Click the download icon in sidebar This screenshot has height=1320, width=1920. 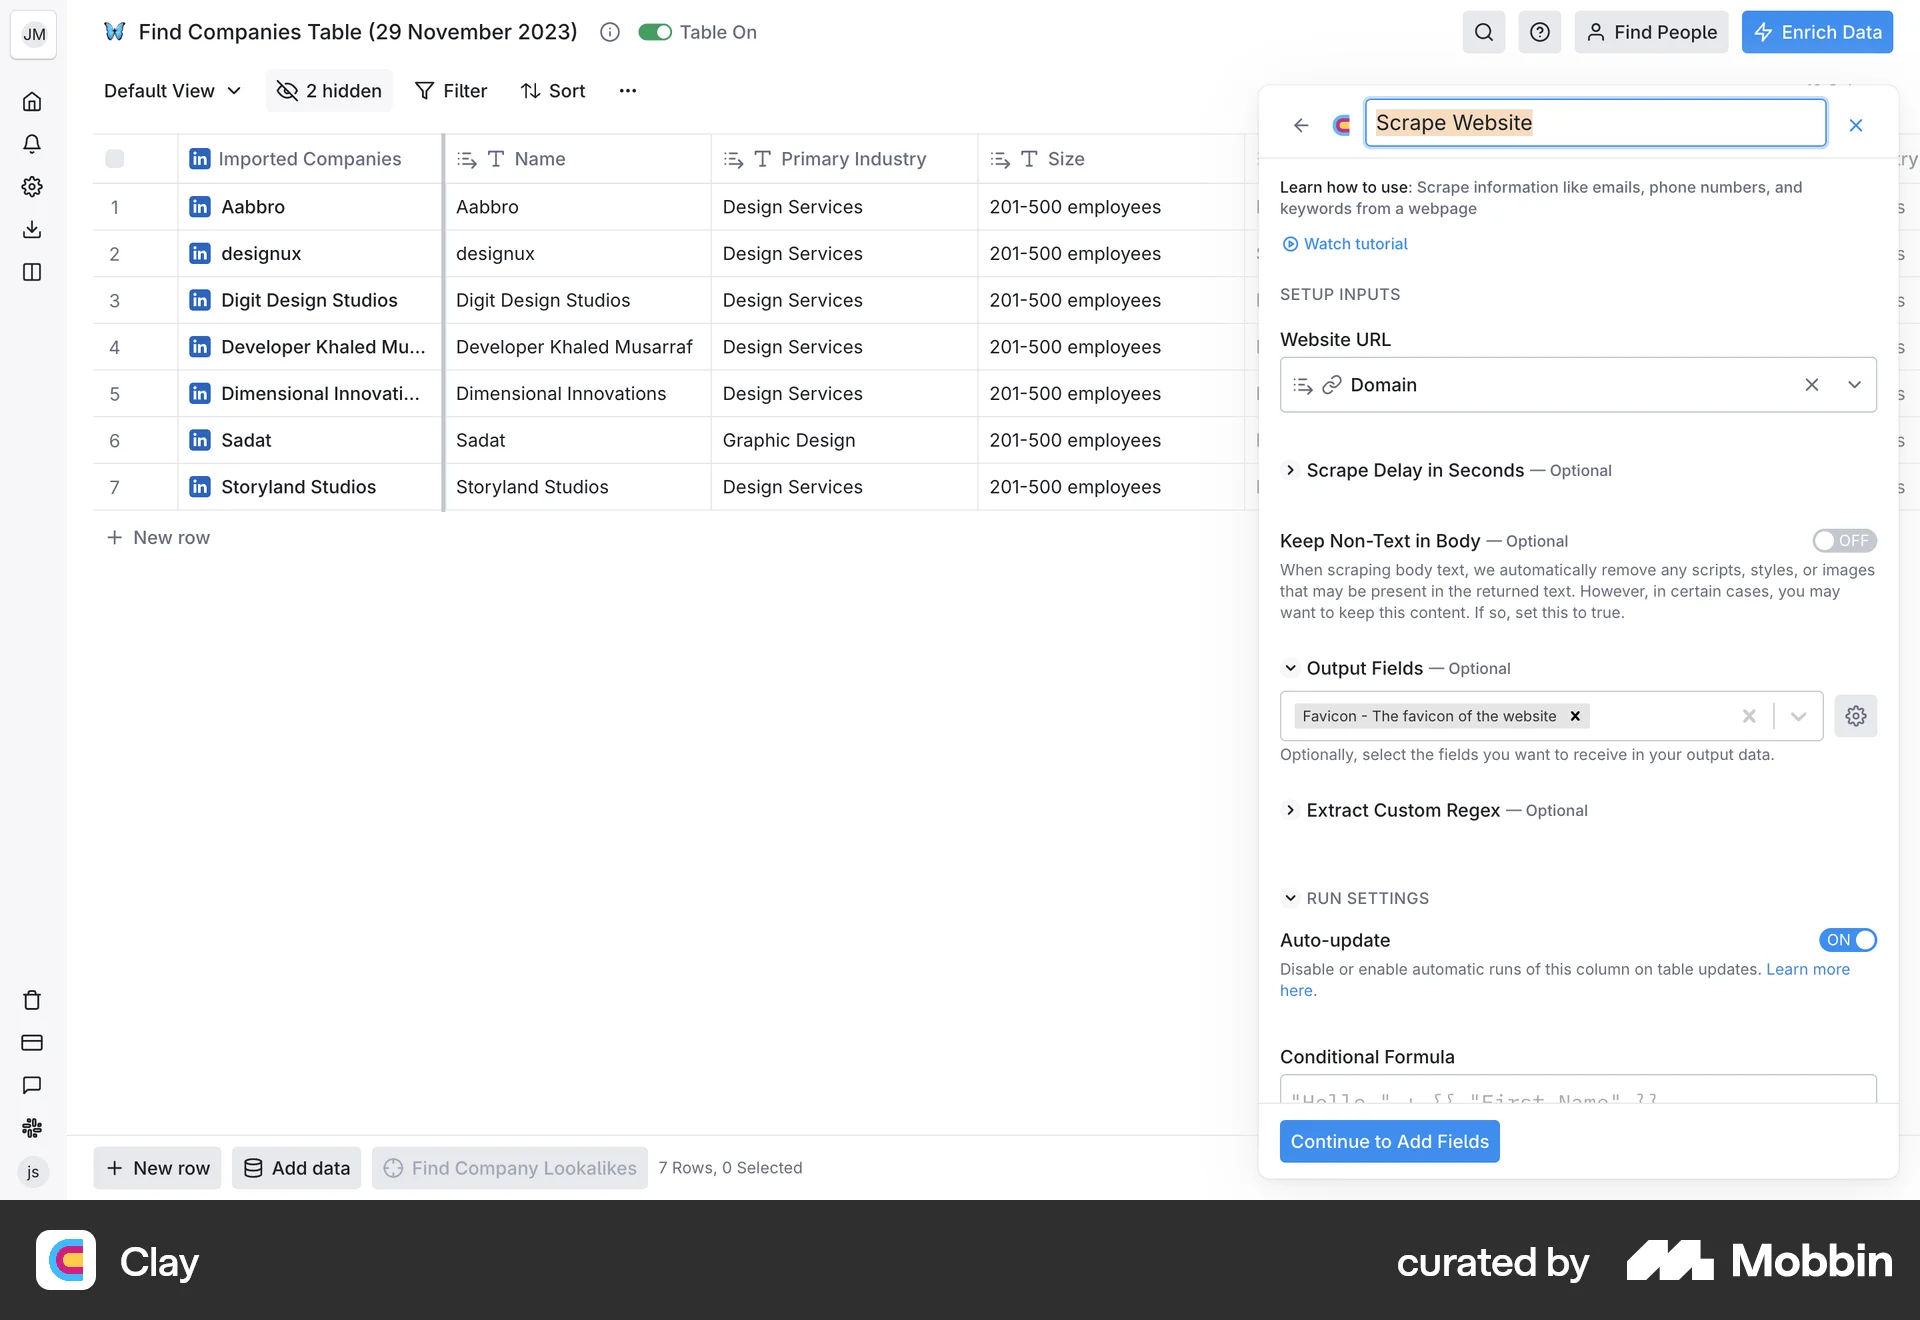(x=32, y=229)
